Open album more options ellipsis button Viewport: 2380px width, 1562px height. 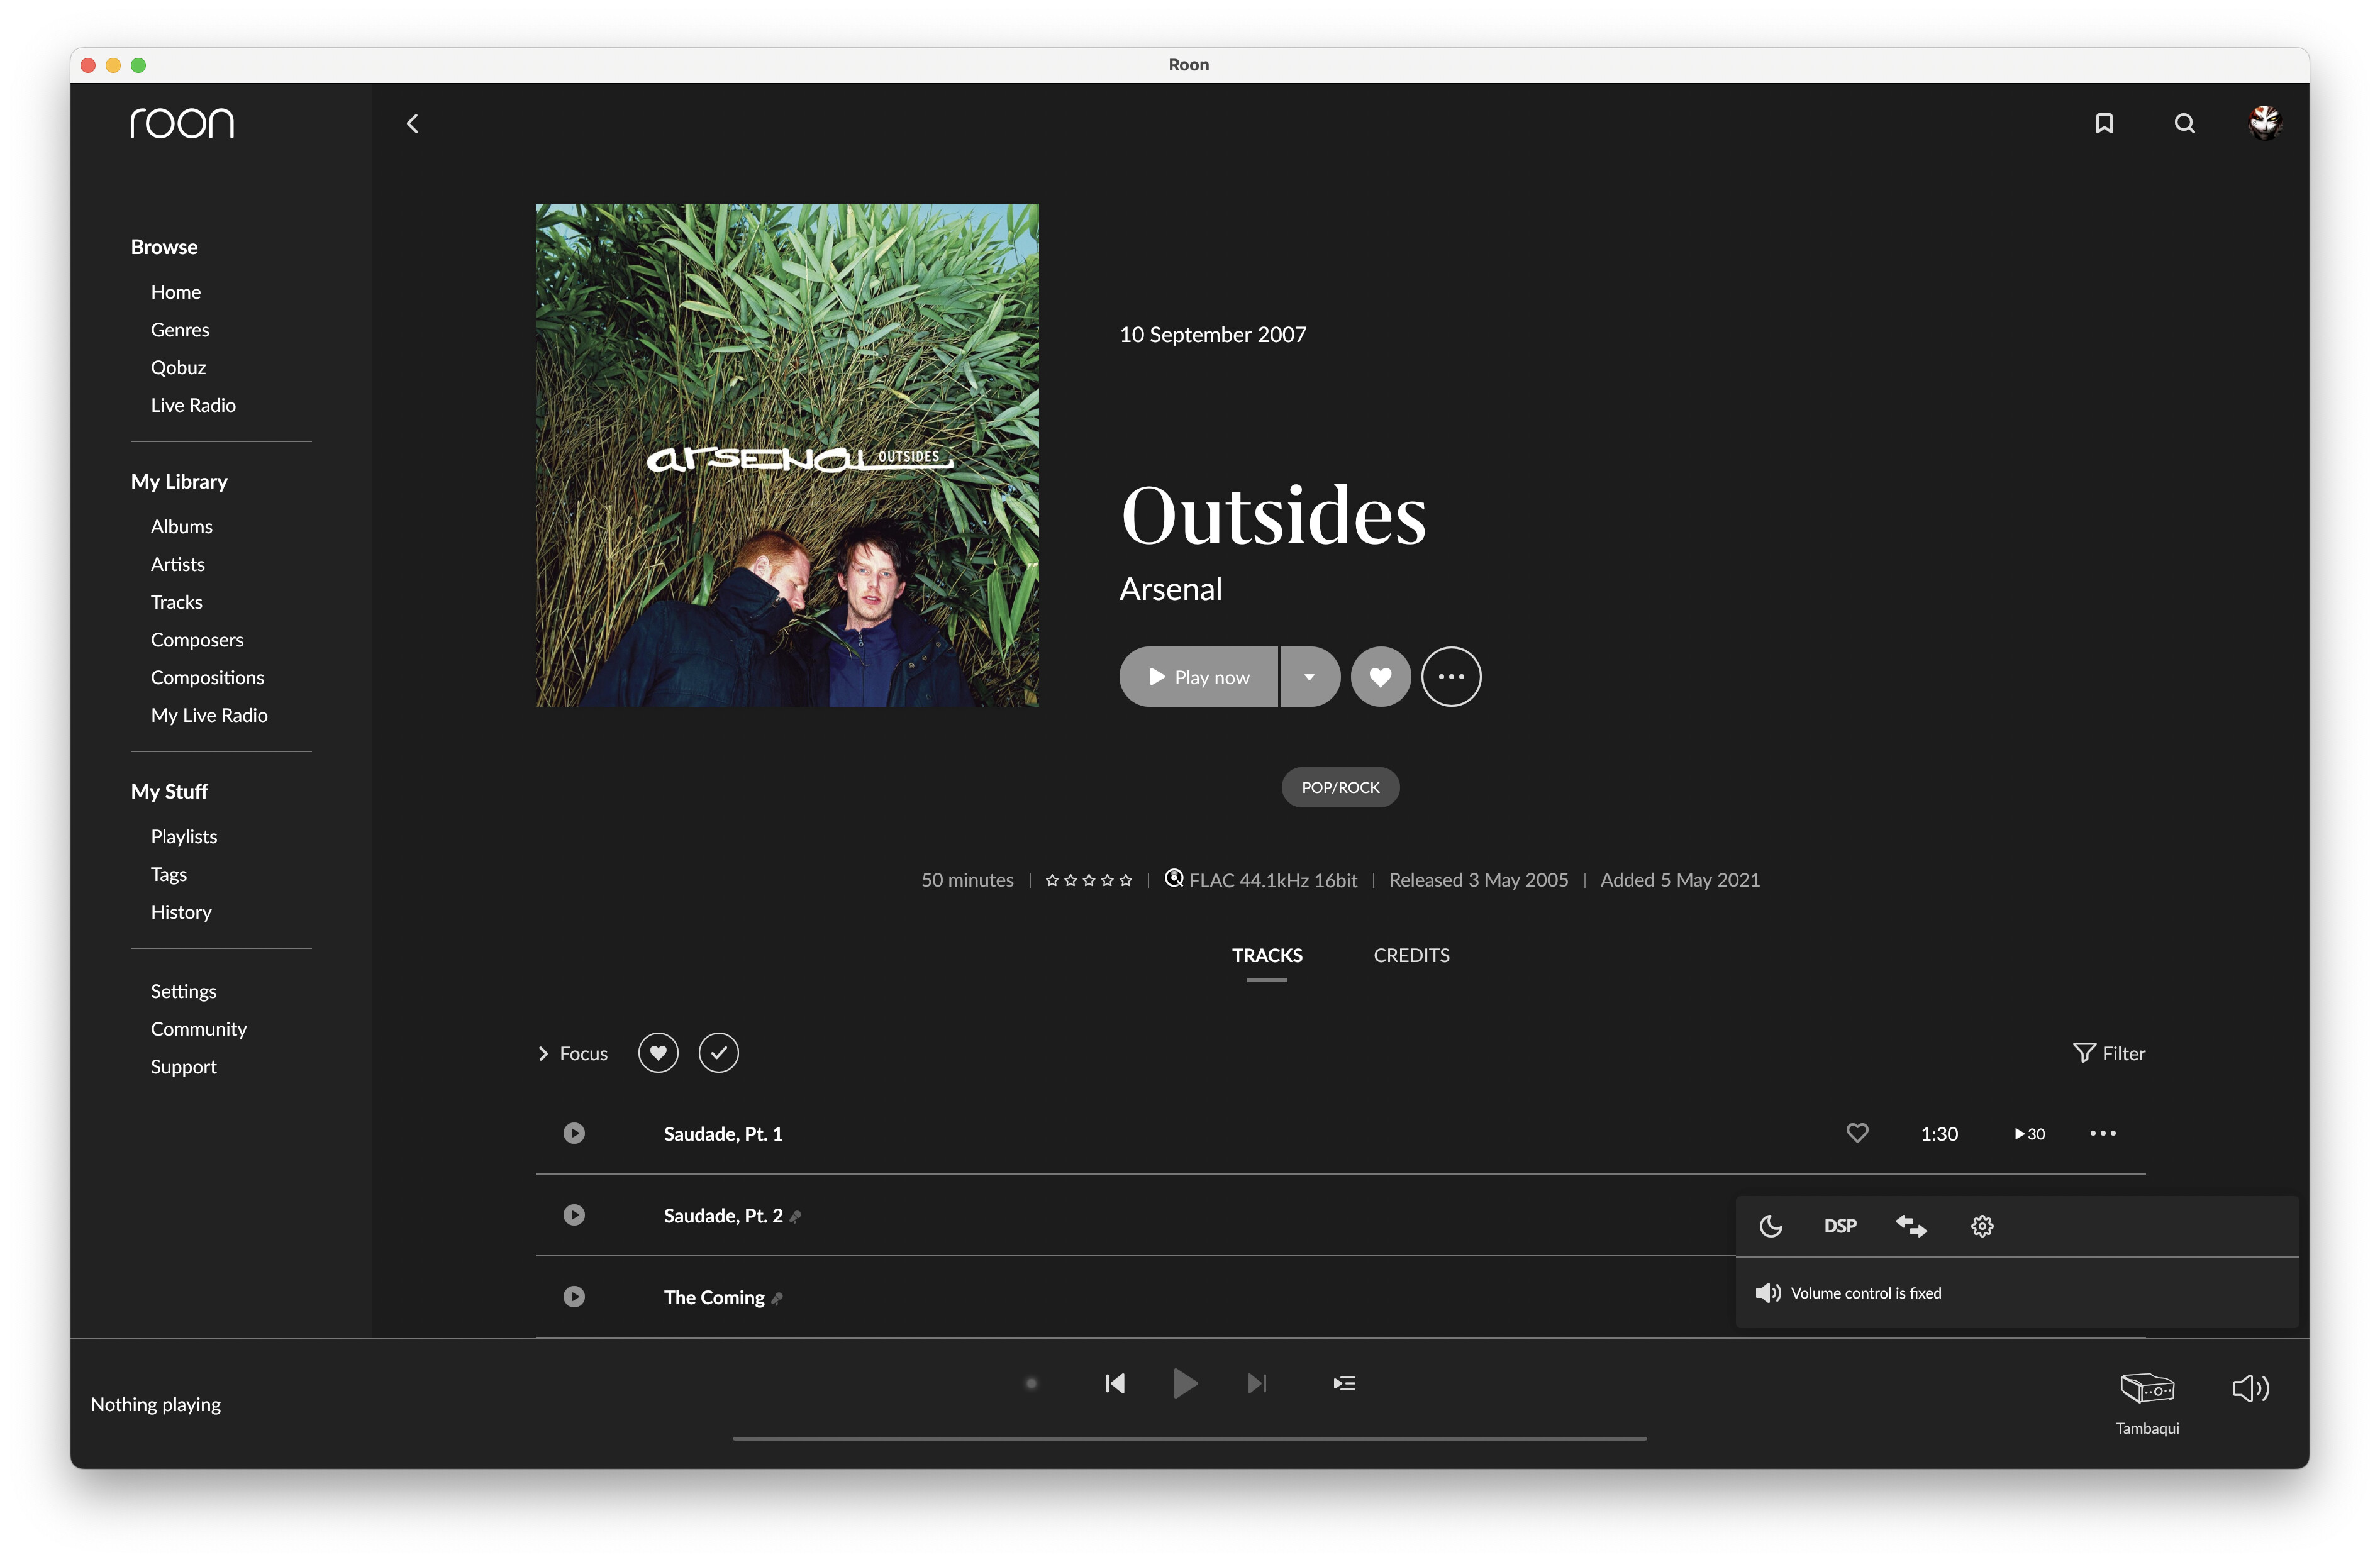click(x=1450, y=677)
